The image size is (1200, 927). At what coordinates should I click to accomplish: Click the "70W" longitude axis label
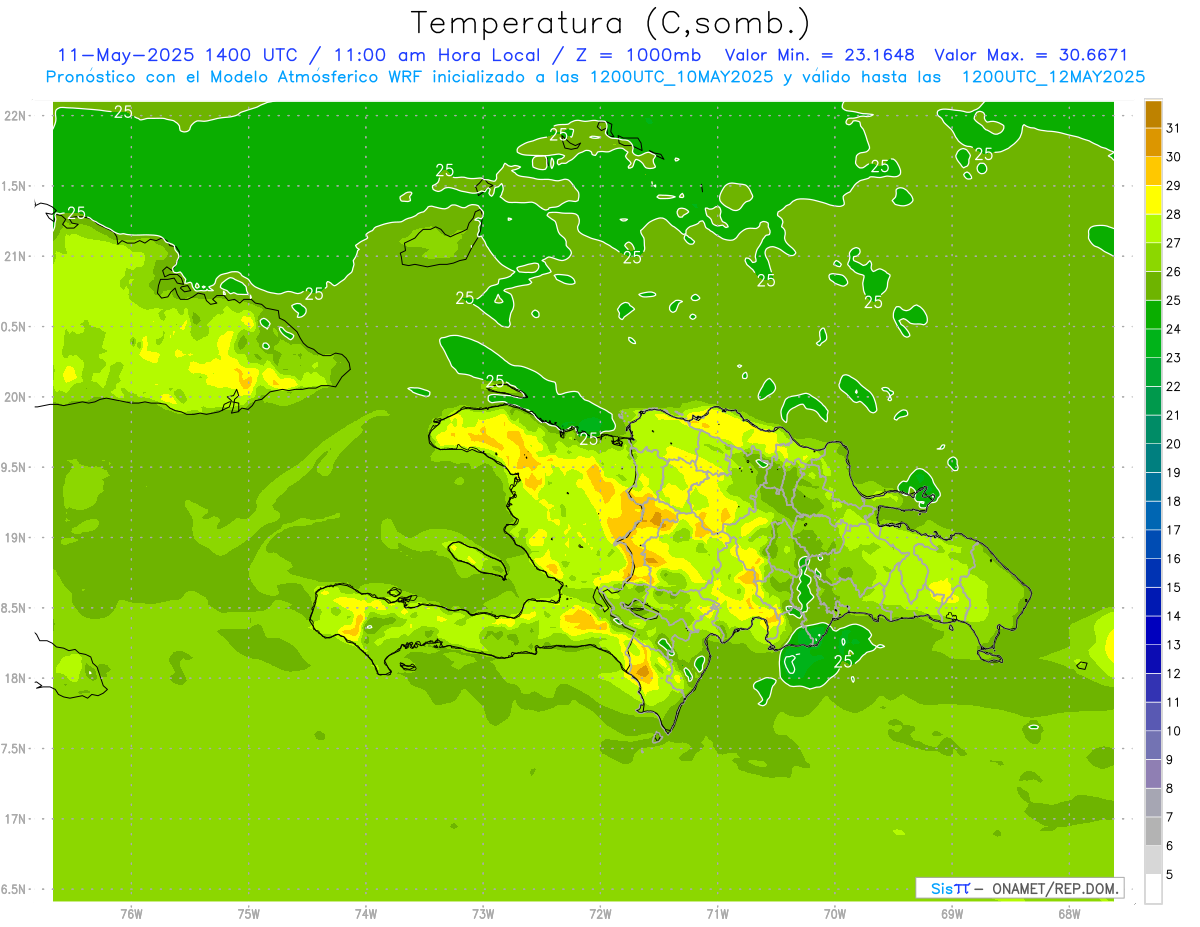(x=835, y=915)
